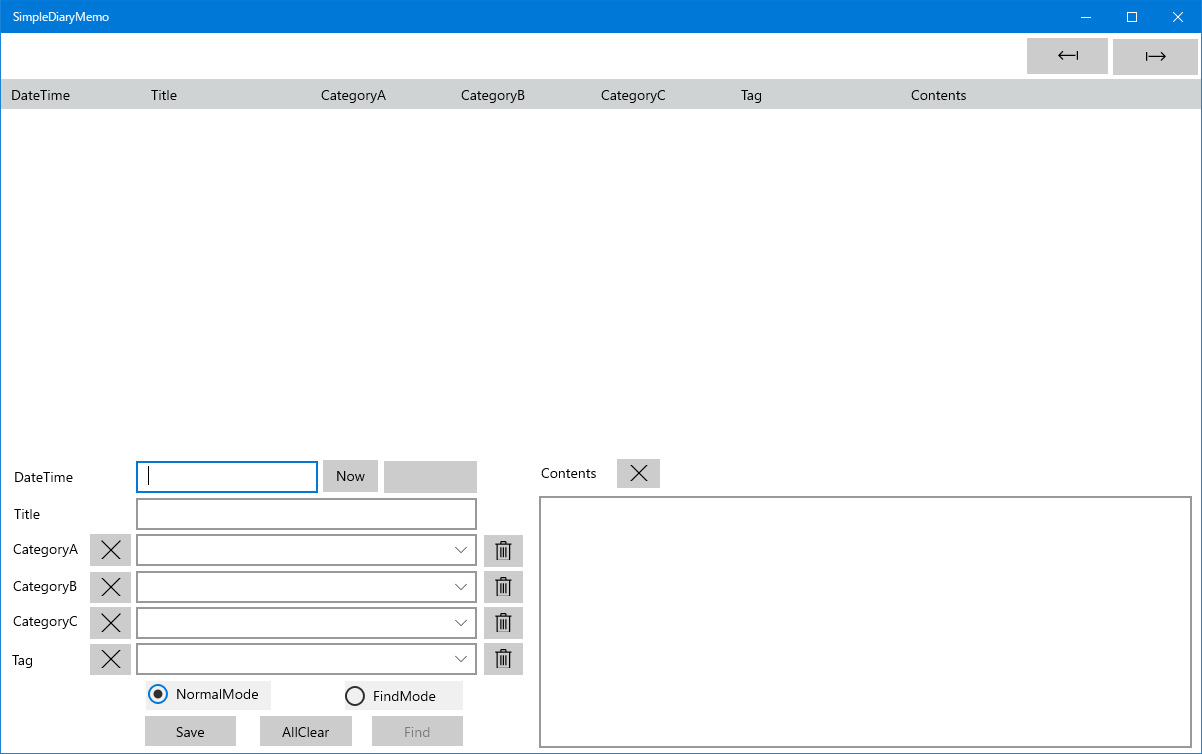This screenshot has height=754, width=1202.
Task: Click the CategoryB column header
Action: pyautogui.click(x=493, y=95)
